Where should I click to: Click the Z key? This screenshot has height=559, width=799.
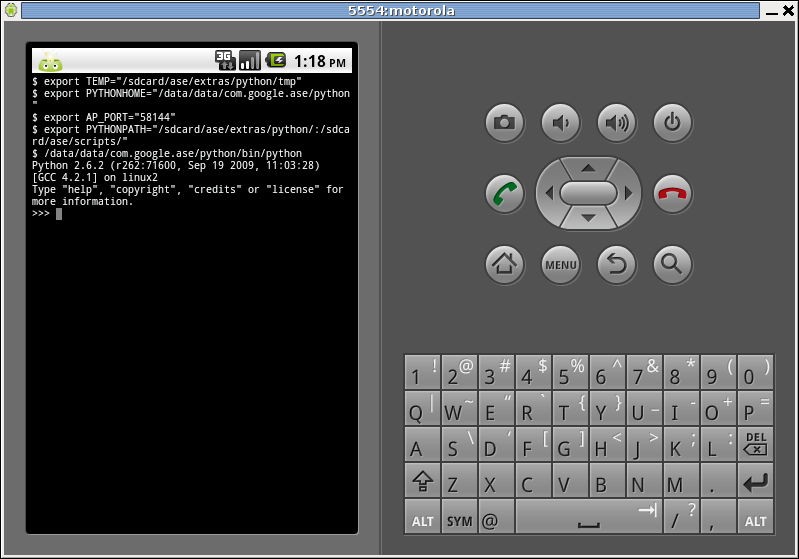pos(459,480)
